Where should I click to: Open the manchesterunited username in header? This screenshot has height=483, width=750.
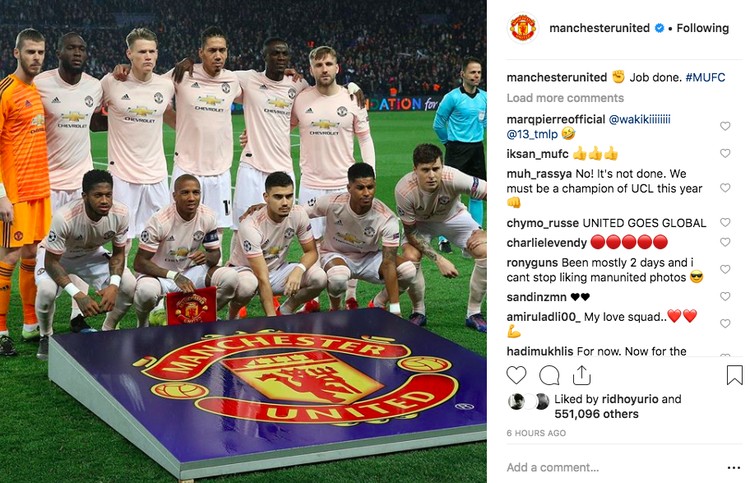click(x=599, y=28)
